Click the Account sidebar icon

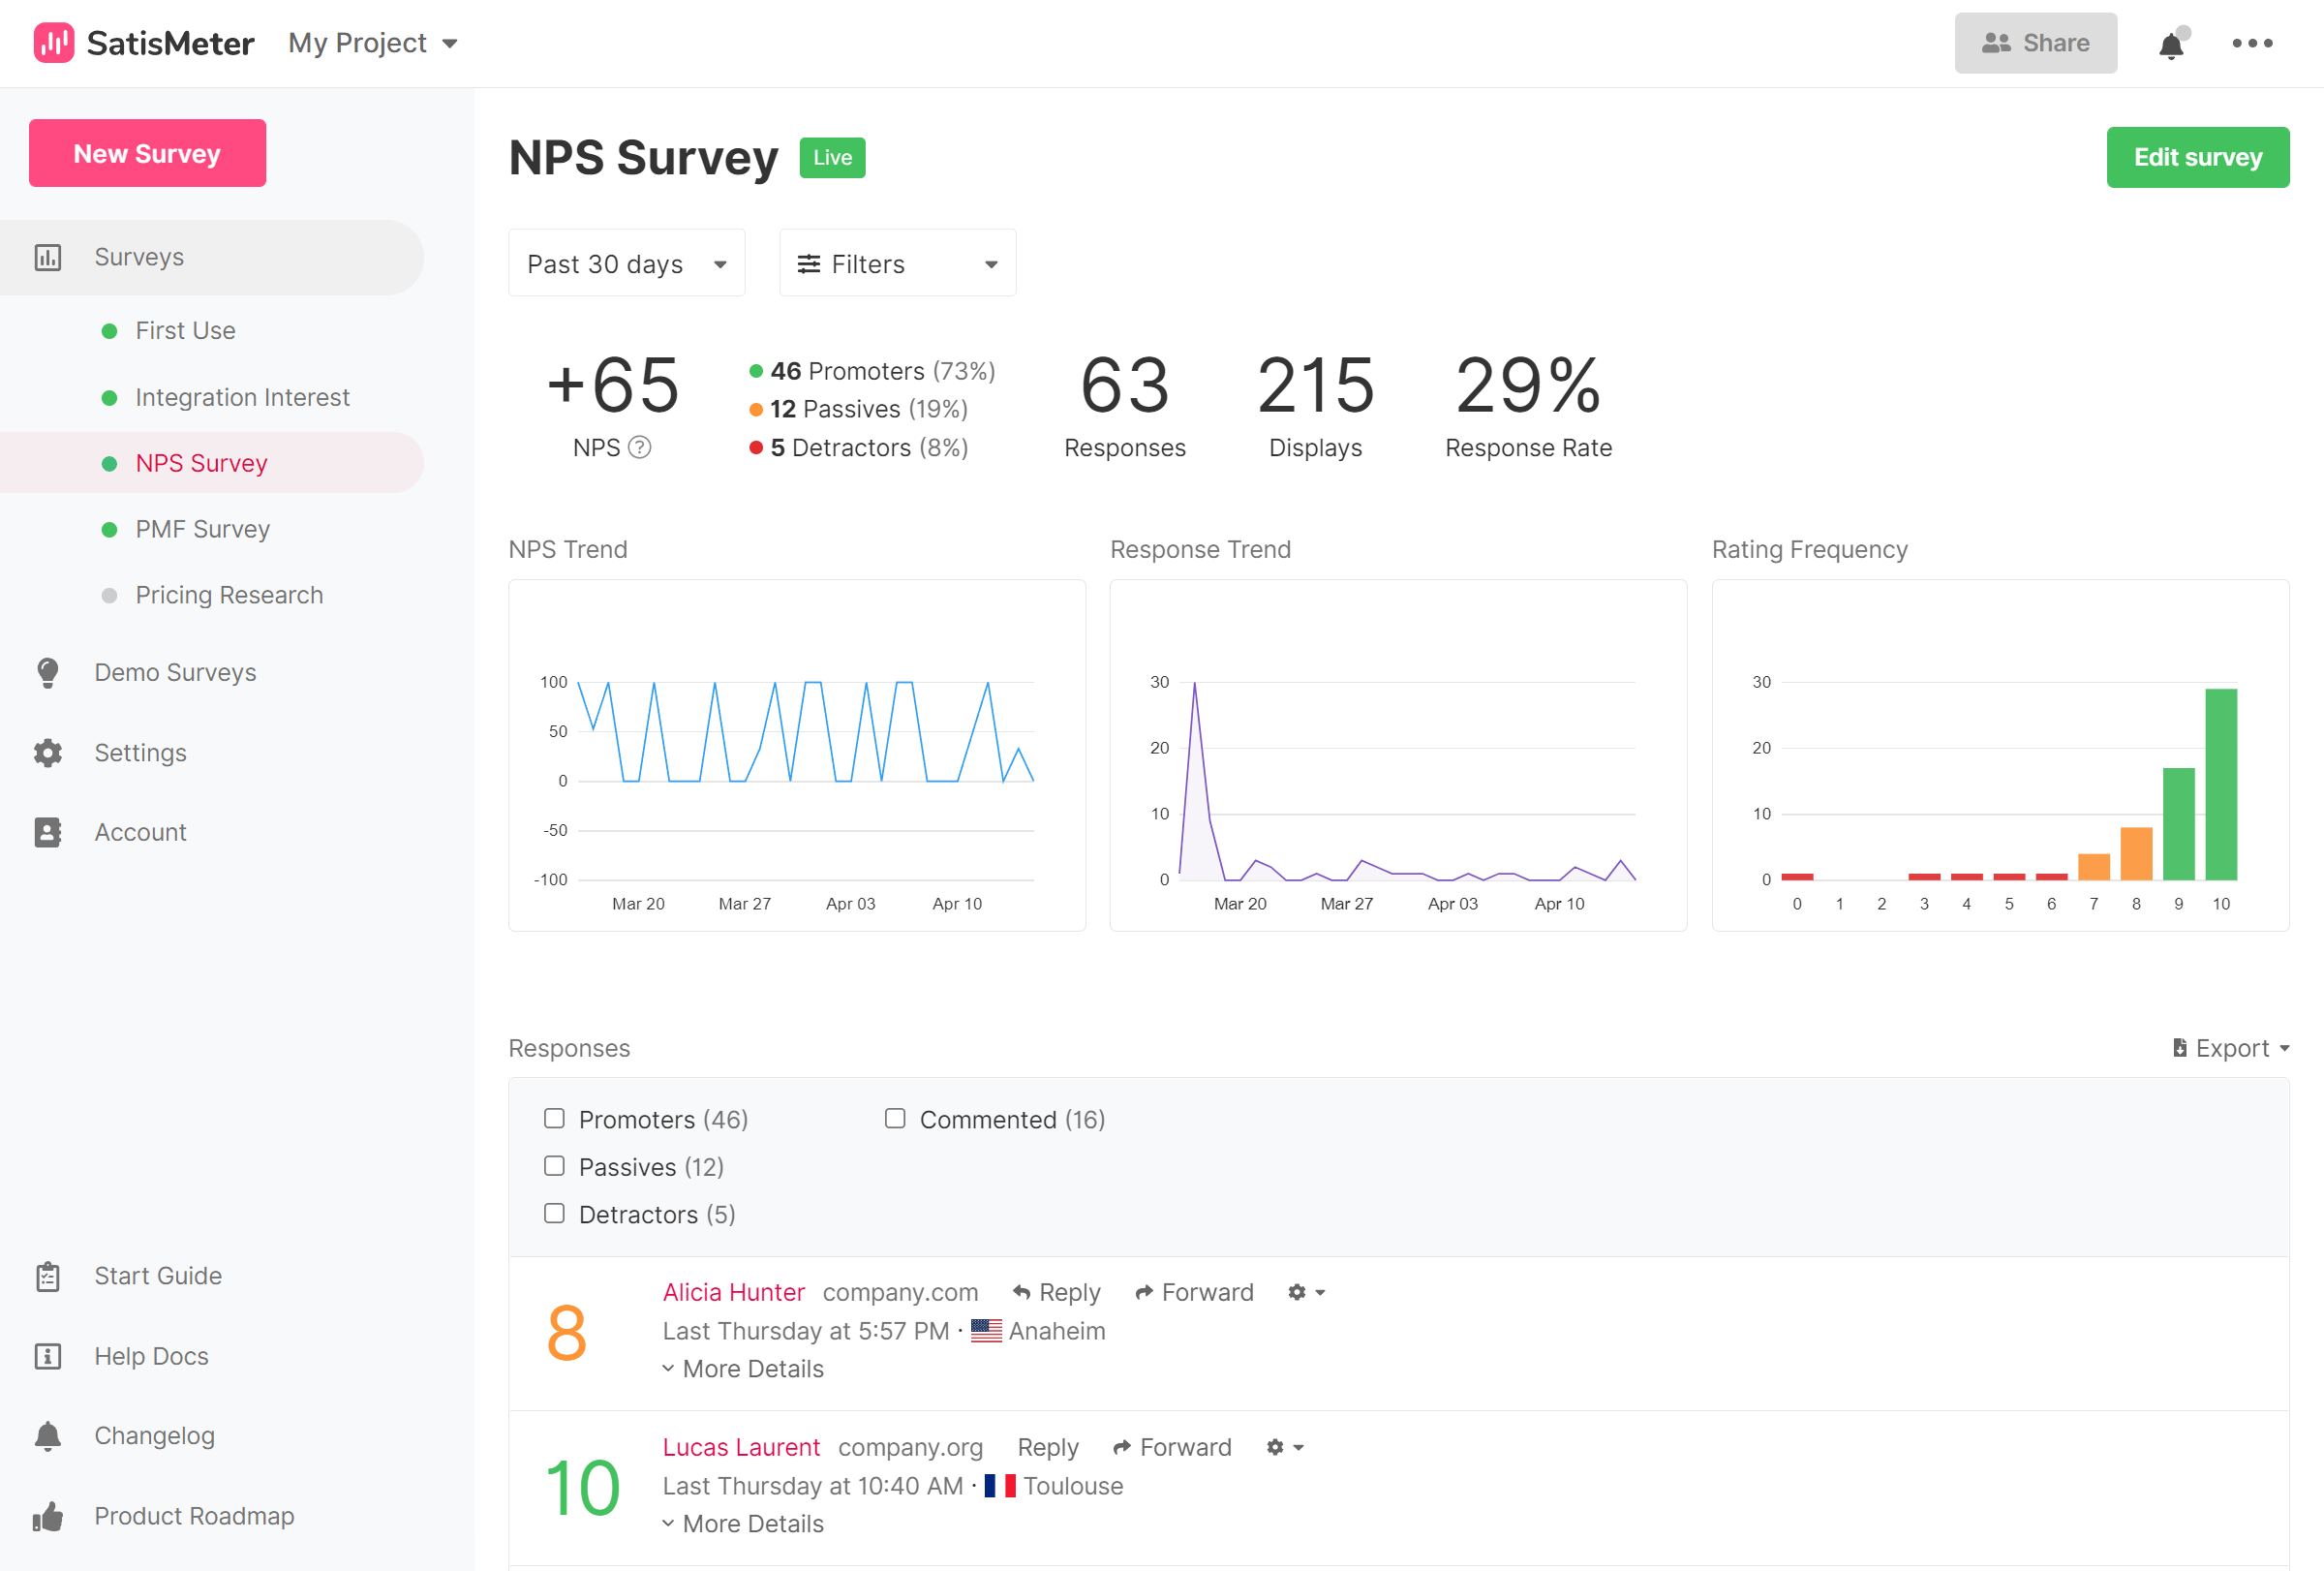click(x=47, y=829)
